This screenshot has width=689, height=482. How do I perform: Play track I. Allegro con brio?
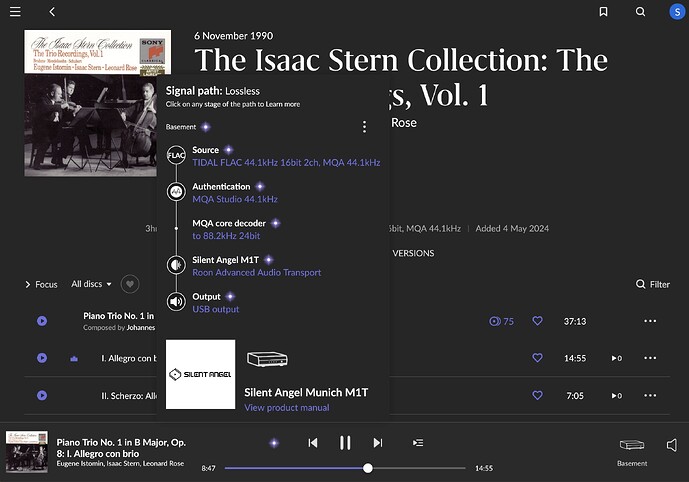[x=42, y=358]
